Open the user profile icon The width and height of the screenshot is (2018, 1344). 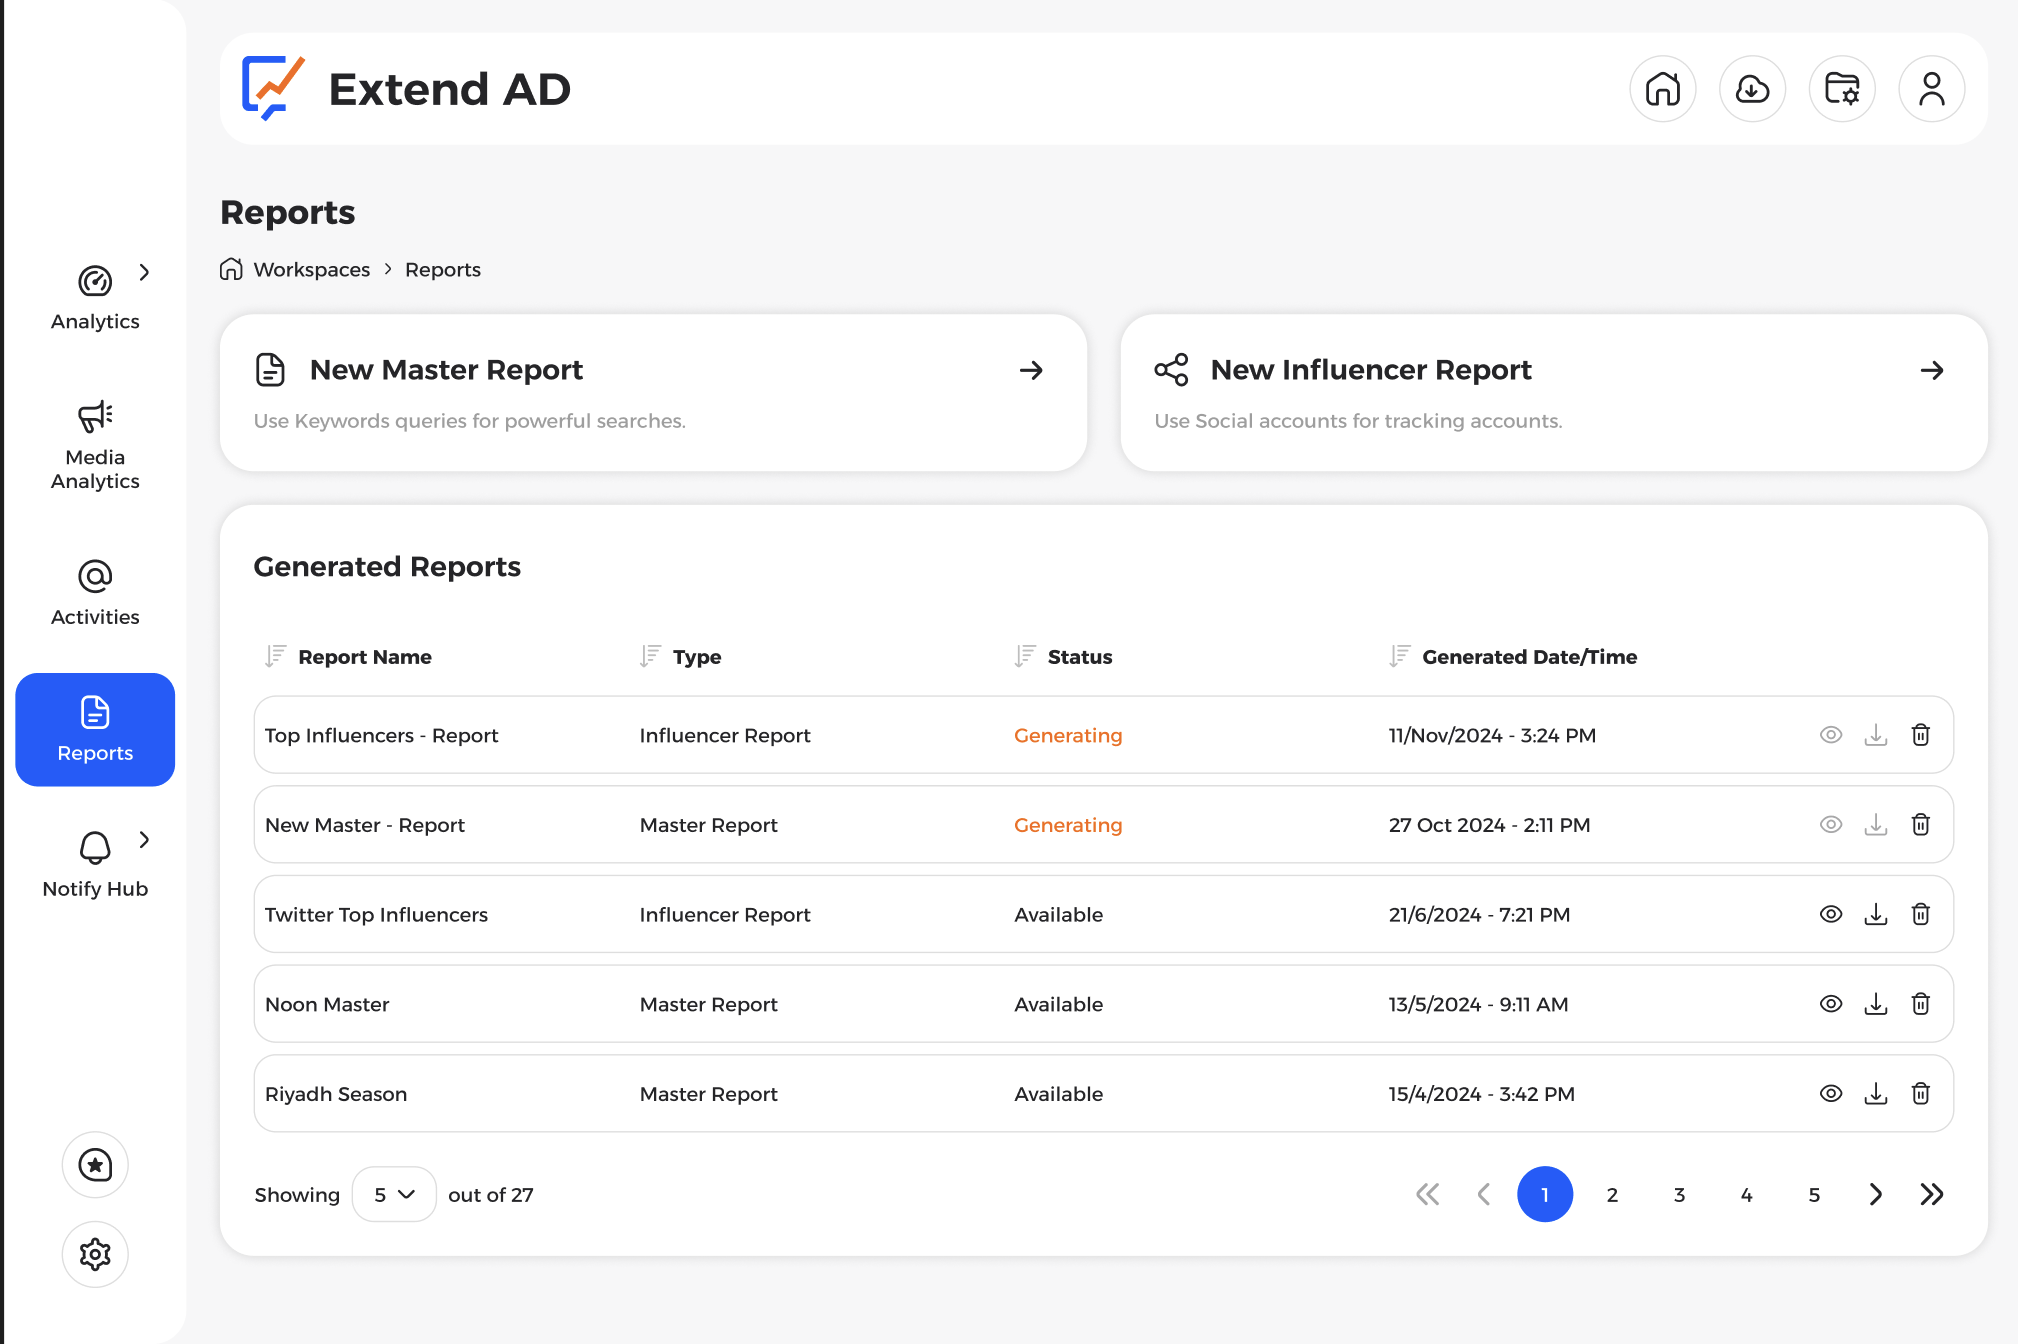(1931, 89)
